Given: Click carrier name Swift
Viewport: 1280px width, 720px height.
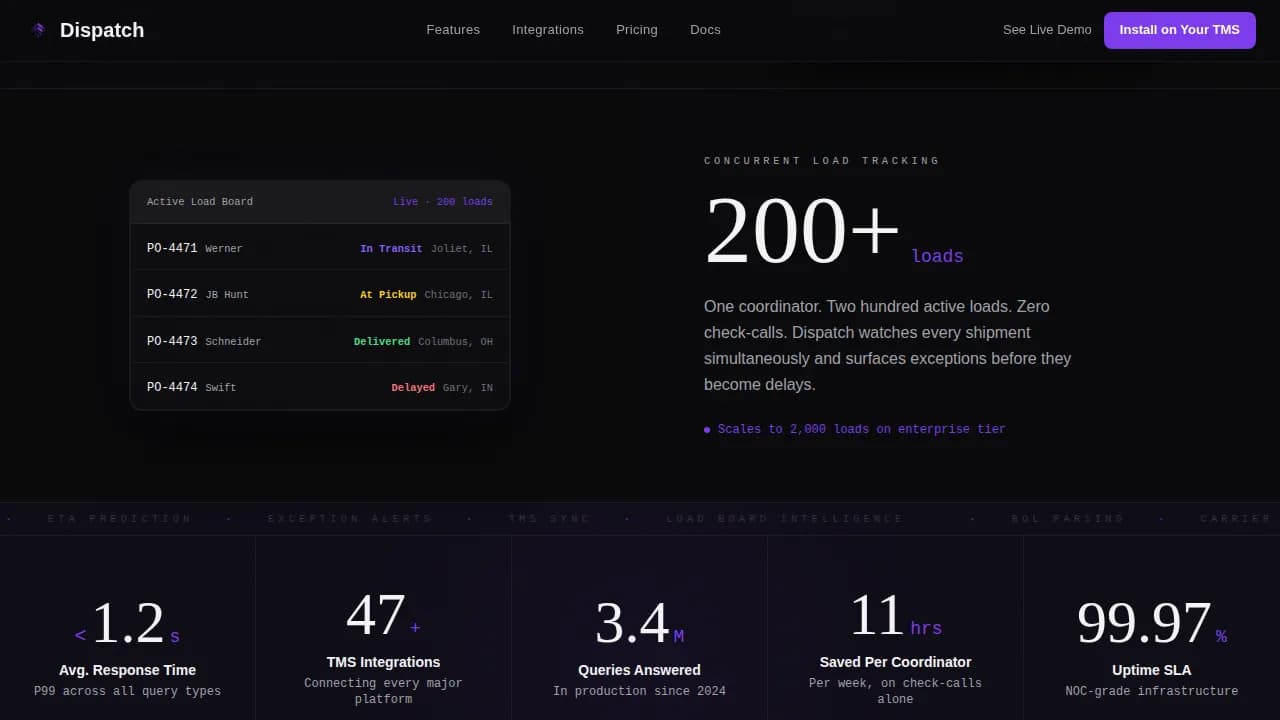Looking at the screenshot, I should click(221, 388).
